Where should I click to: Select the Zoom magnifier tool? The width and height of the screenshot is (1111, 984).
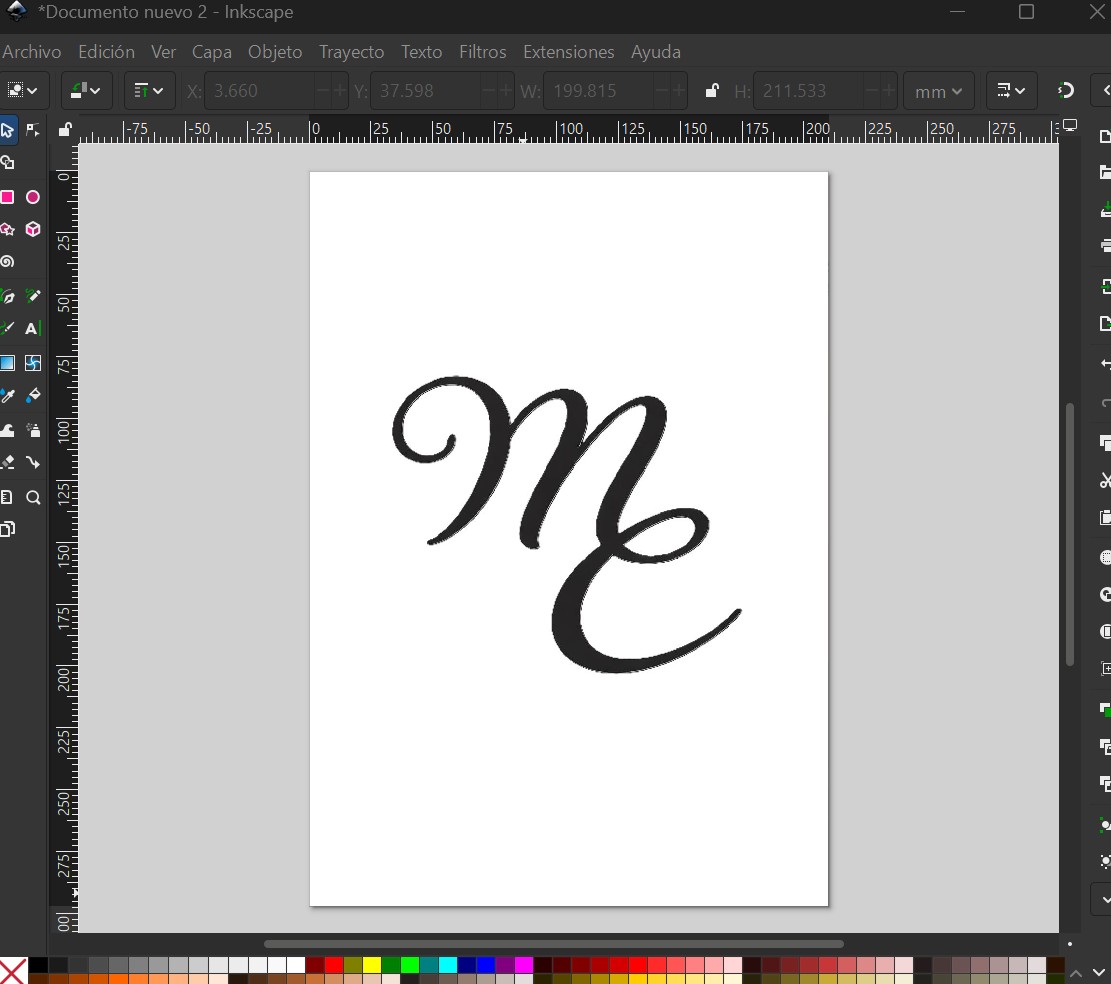click(33, 497)
